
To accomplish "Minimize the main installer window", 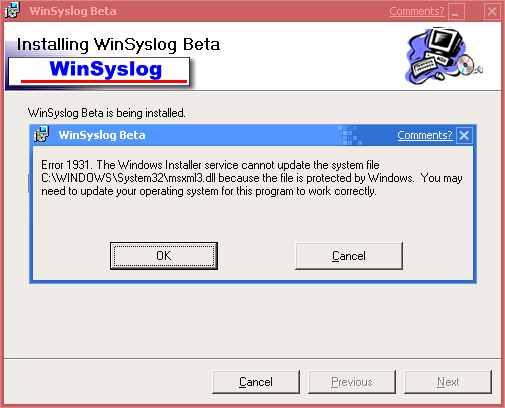I will pos(457,11).
